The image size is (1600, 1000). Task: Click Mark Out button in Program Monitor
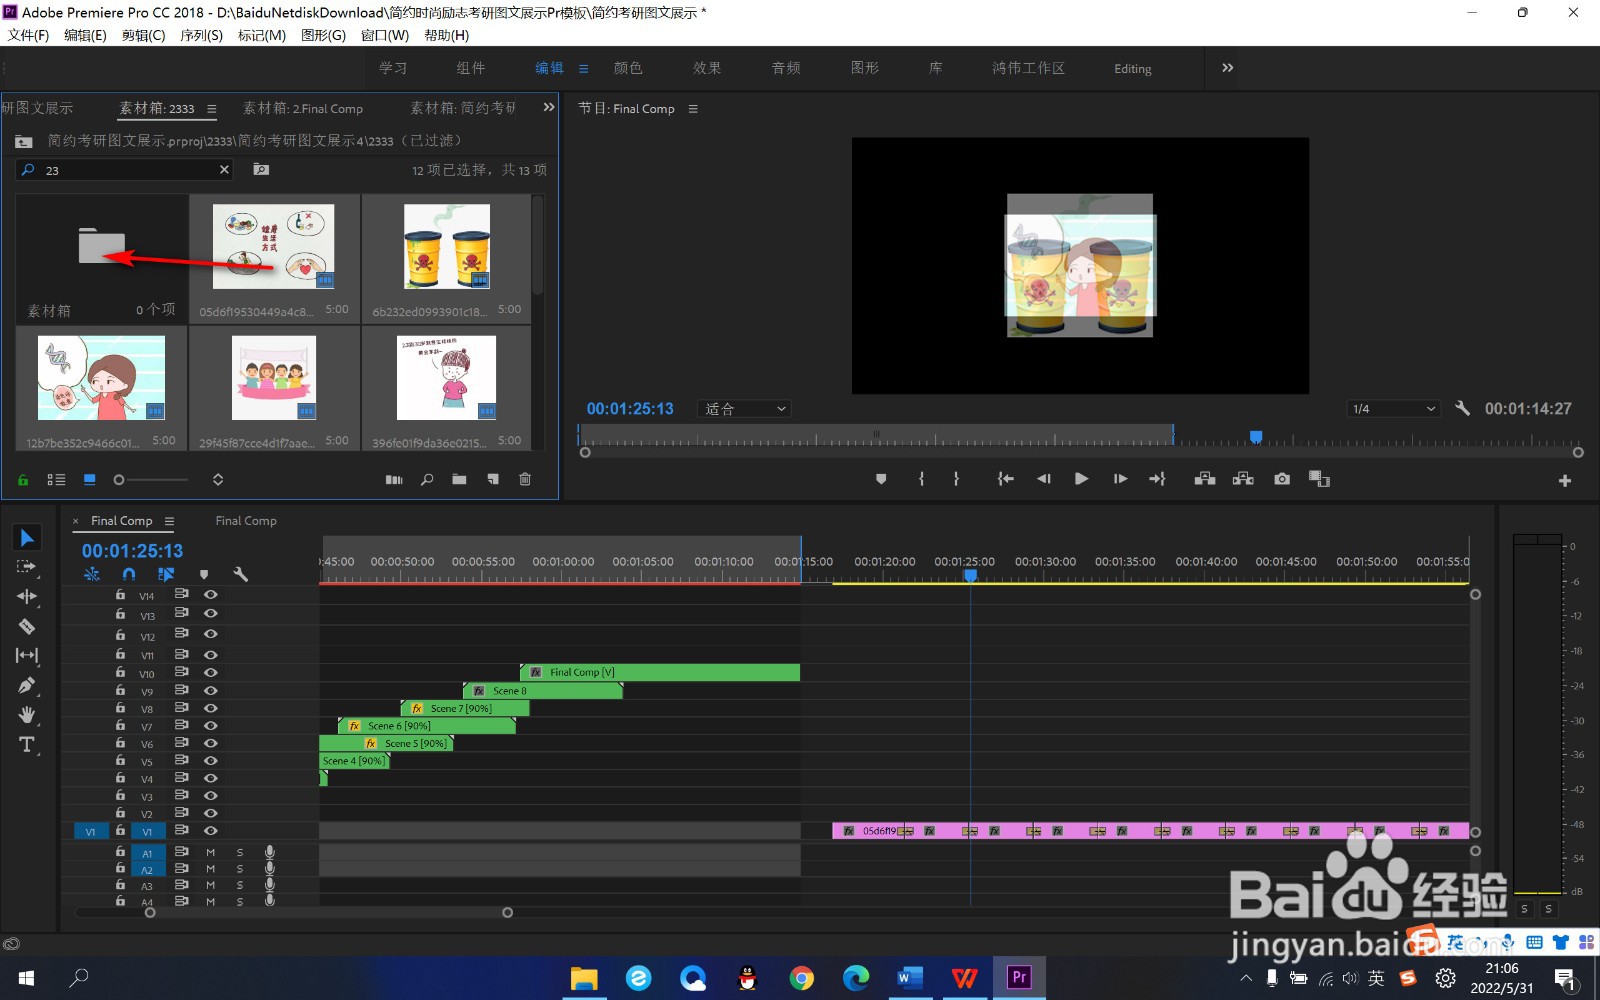point(957,479)
